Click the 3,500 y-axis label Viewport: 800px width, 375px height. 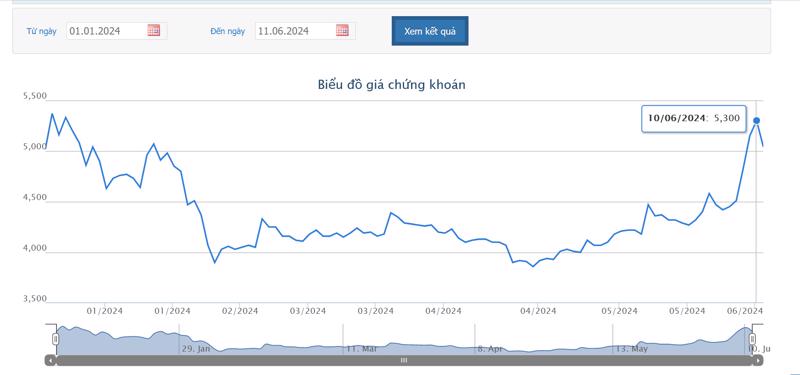click(35, 298)
